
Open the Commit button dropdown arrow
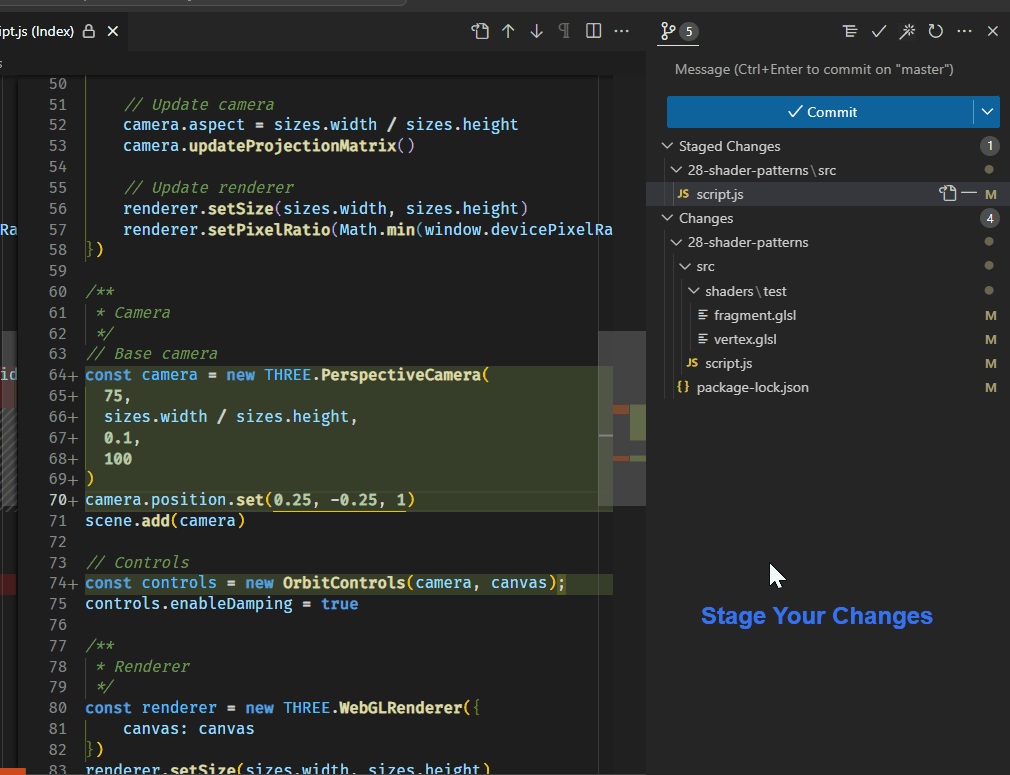pyautogui.click(x=987, y=112)
